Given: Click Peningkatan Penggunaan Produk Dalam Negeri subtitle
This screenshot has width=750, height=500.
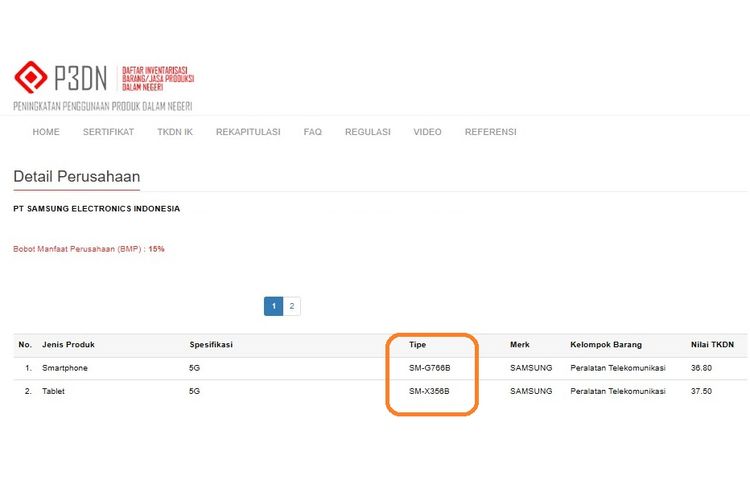Looking at the screenshot, I should coord(103,106).
